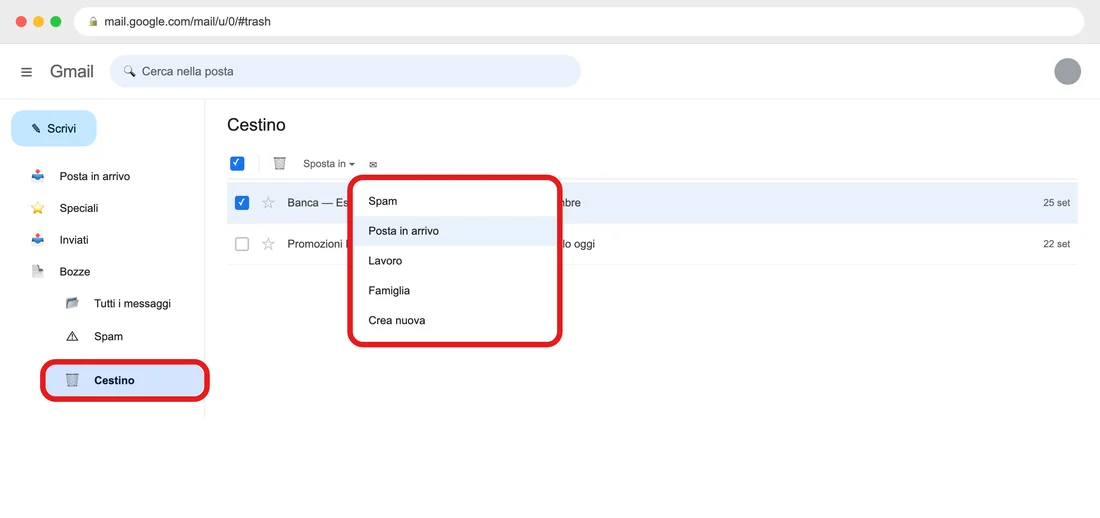Open Inviati in sidebar
The height and width of the screenshot is (518, 1100).
point(74,240)
